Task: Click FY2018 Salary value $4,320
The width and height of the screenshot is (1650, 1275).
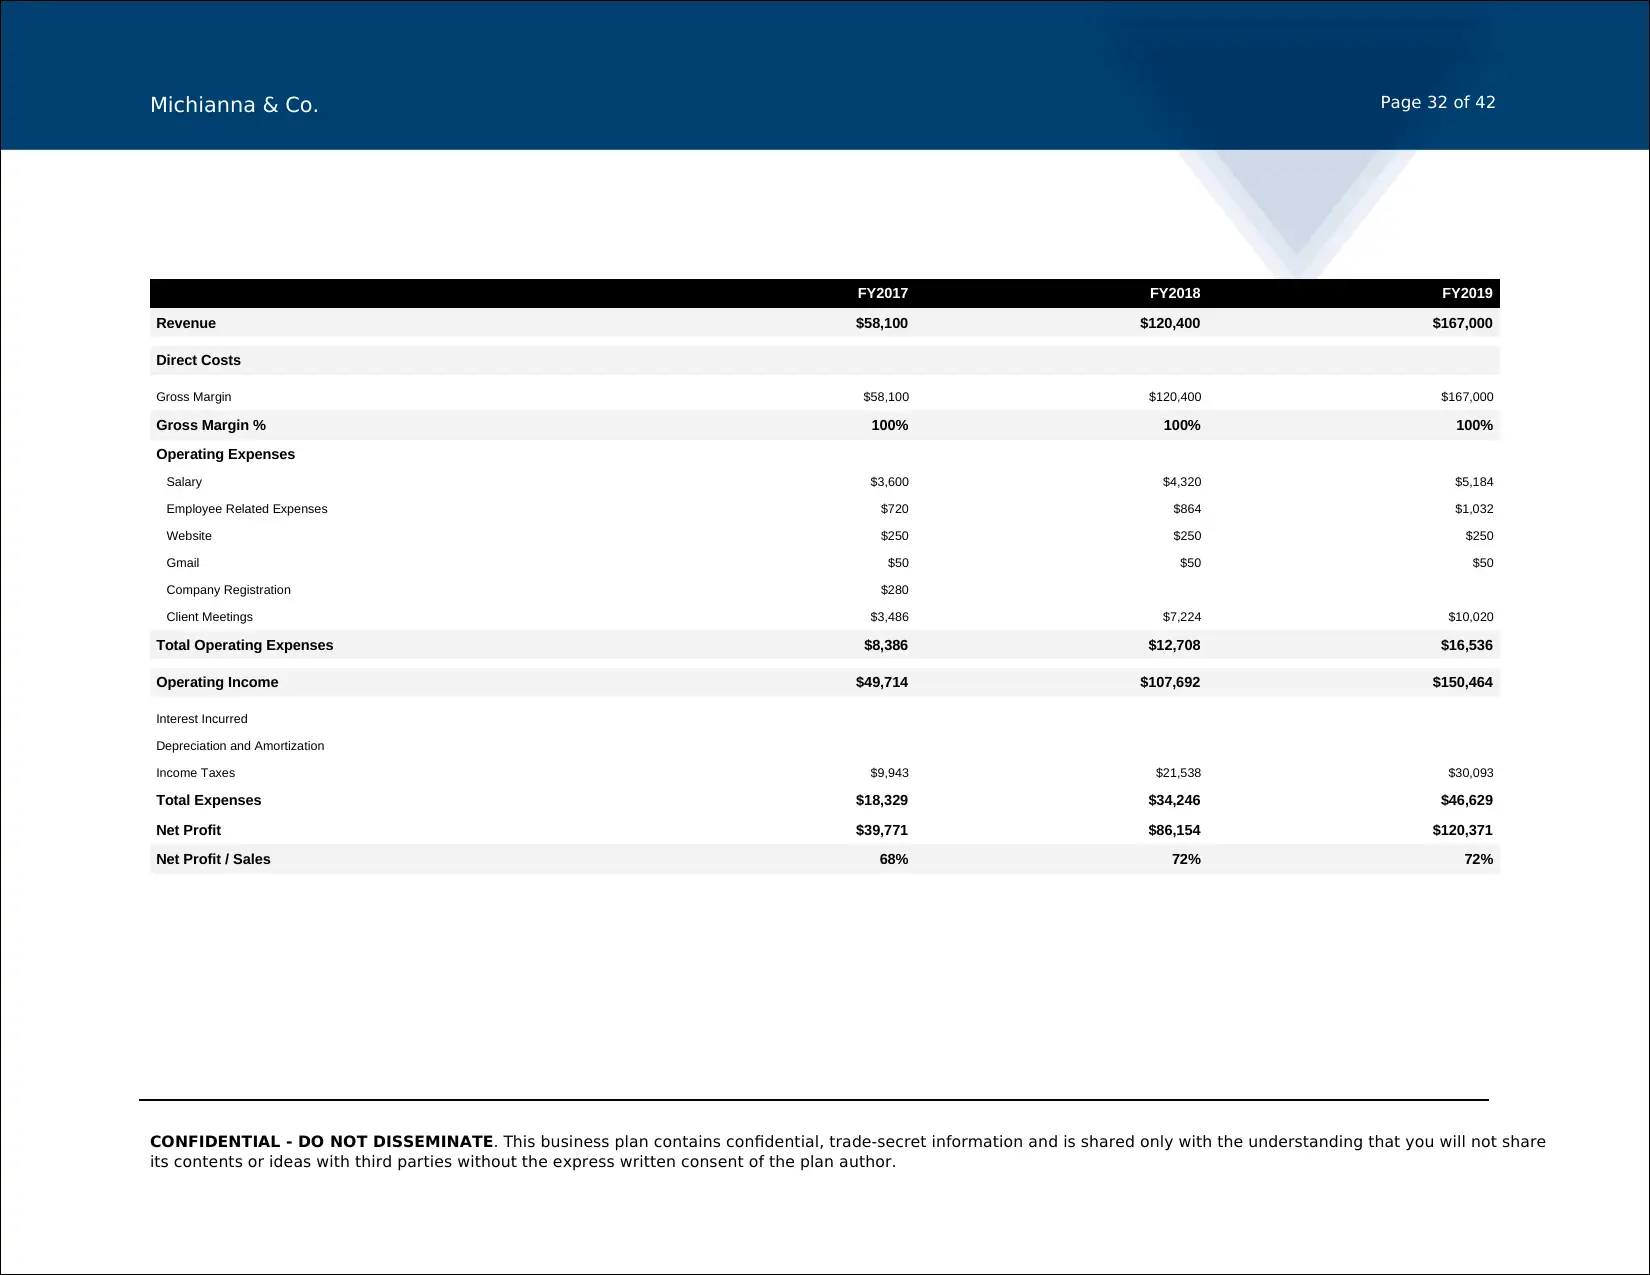Action: tap(1182, 482)
